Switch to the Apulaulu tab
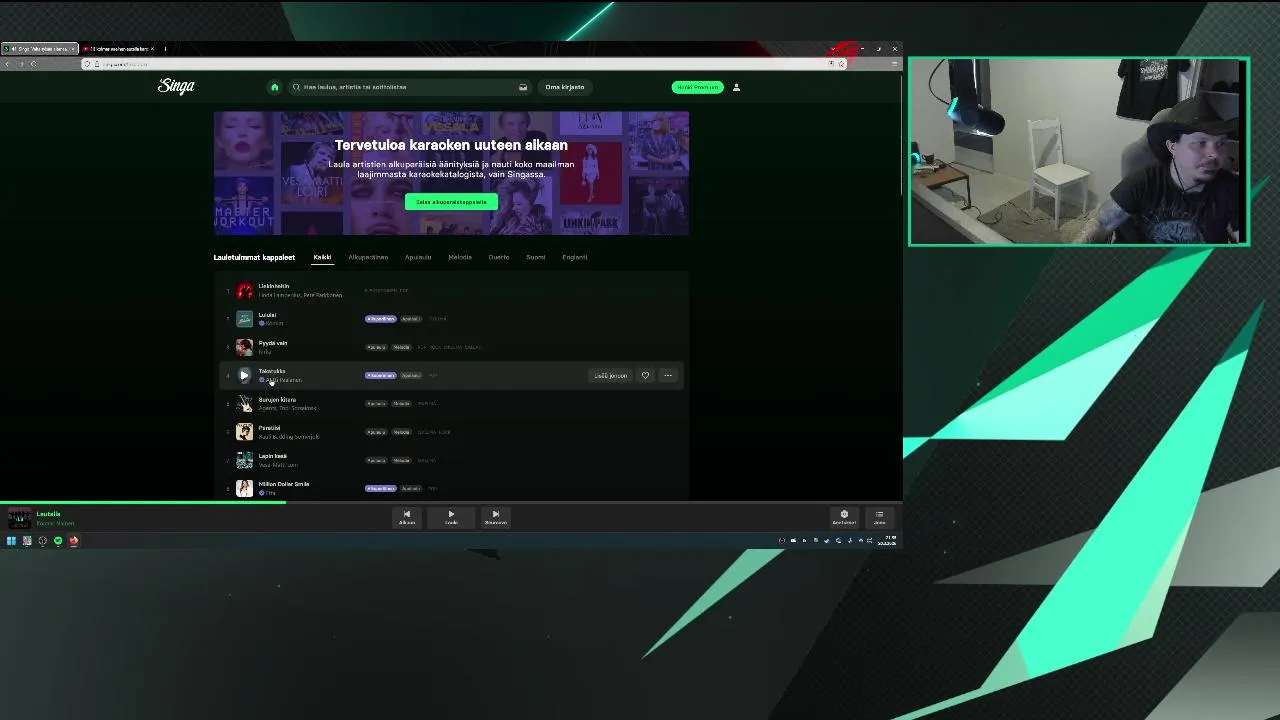 418,257
